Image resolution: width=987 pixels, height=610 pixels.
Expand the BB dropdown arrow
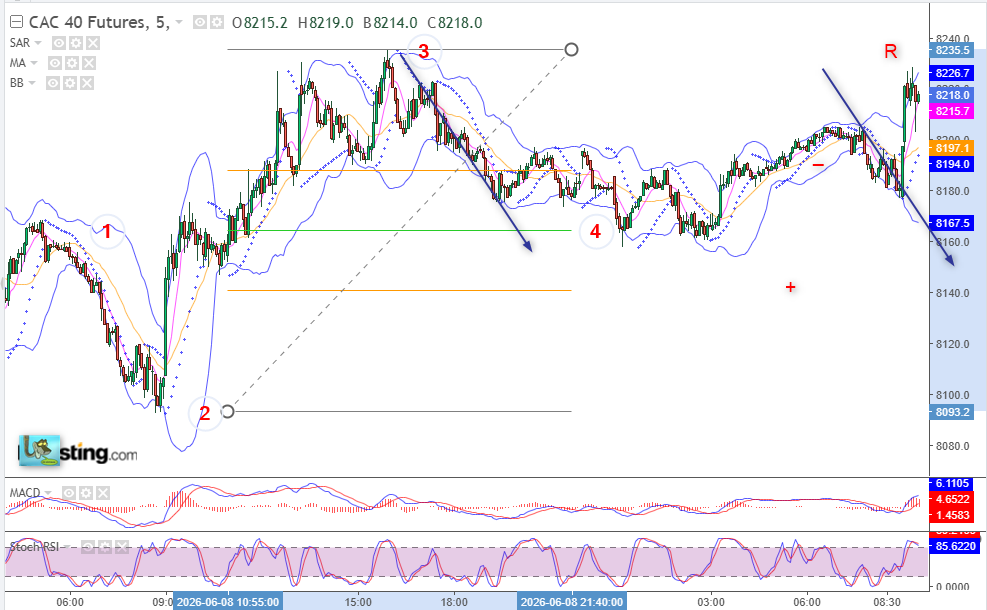31,83
